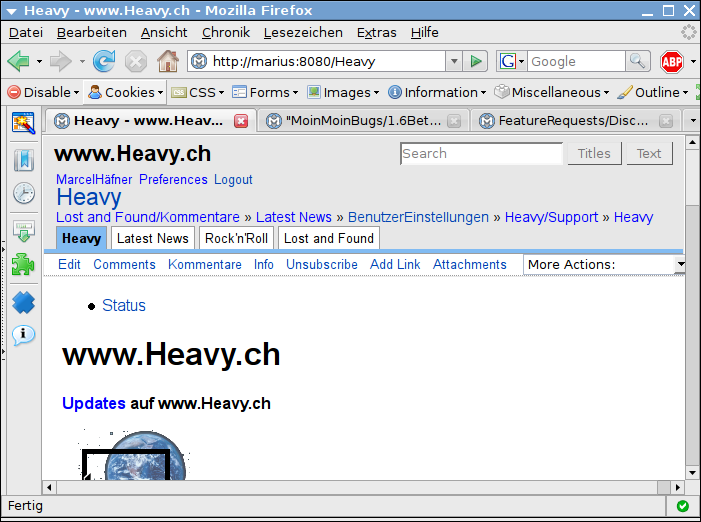Image resolution: width=701 pixels, height=522 pixels.
Task: Open the Downloads sidebar icon
Action: (x=23, y=232)
